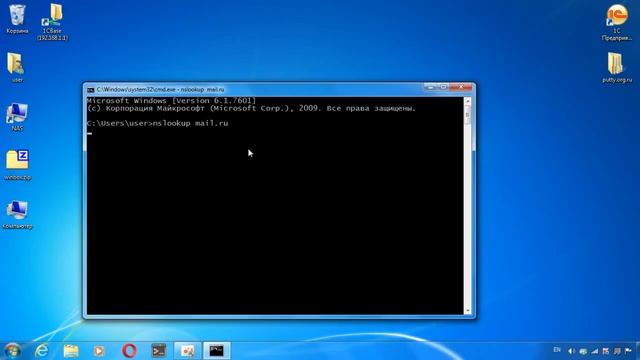Viewport: 640px width, 360px height.
Task: Open the EN language indicator
Action: [557, 350]
